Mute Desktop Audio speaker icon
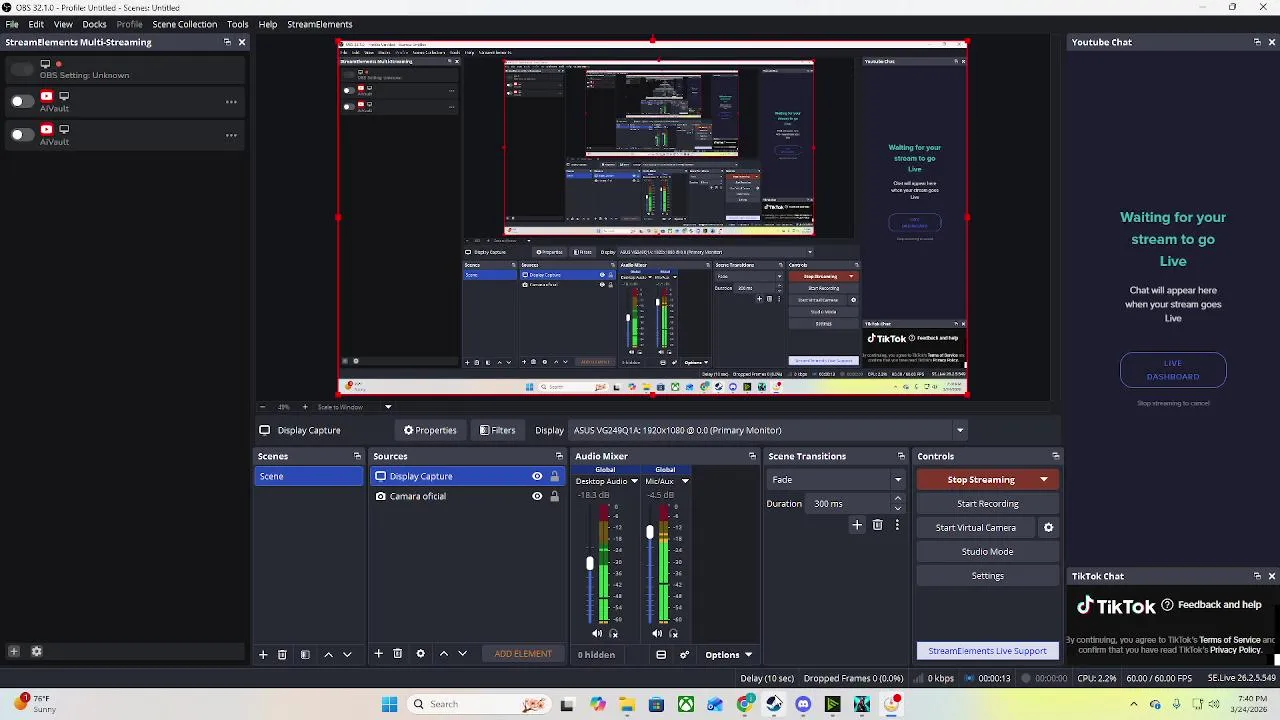 [x=597, y=633]
